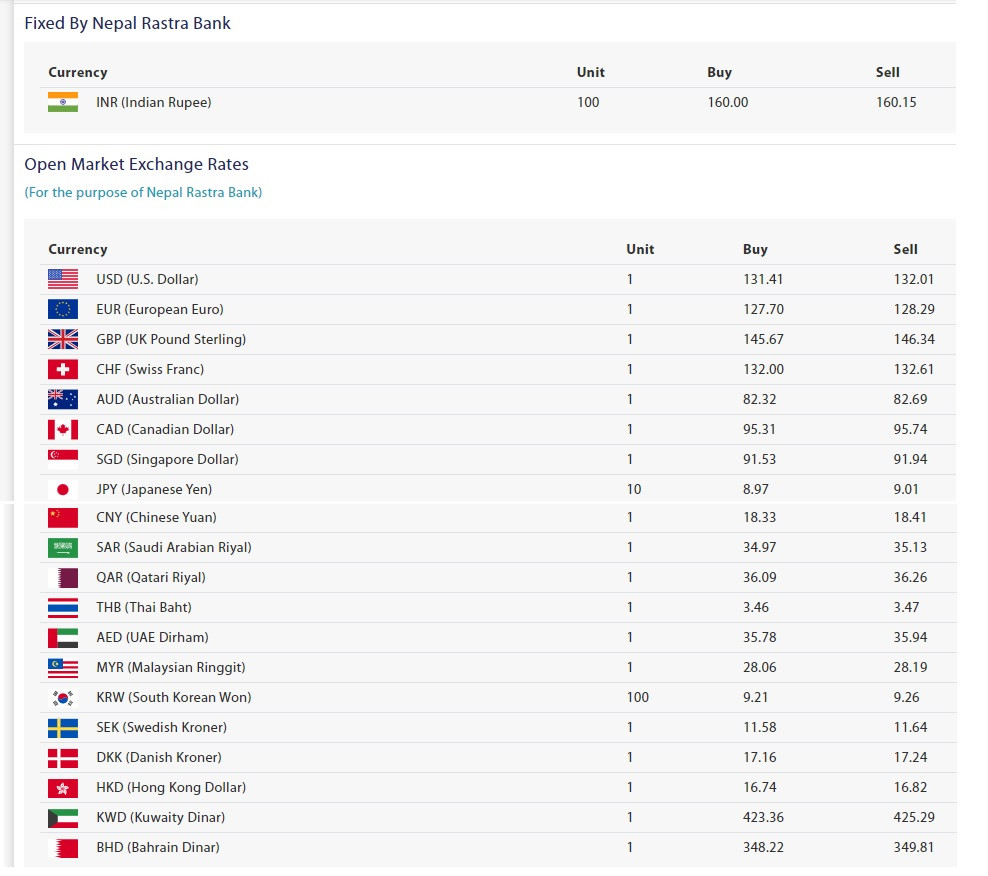The width and height of the screenshot is (988, 876).
Task: Click KWD sell rate 425.29
Action: coord(914,818)
